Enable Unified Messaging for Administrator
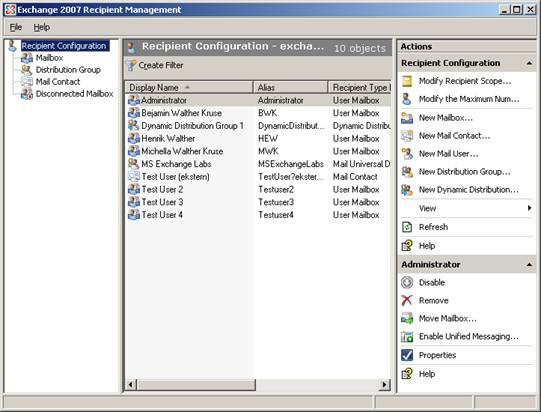The width and height of the screenshot is (541, 412). tap(469, 336)
